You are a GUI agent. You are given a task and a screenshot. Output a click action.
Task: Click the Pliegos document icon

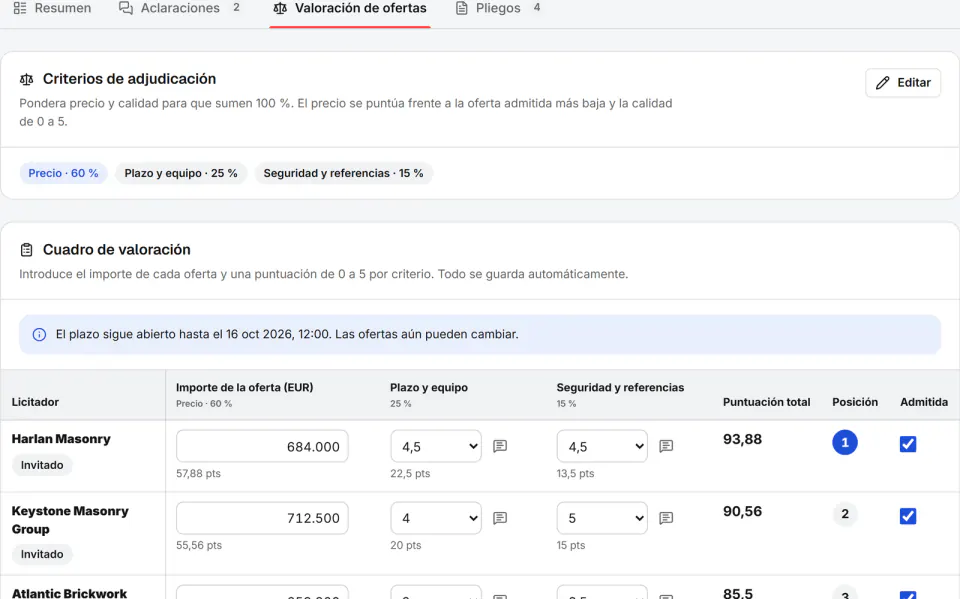[x=462, y=8]
